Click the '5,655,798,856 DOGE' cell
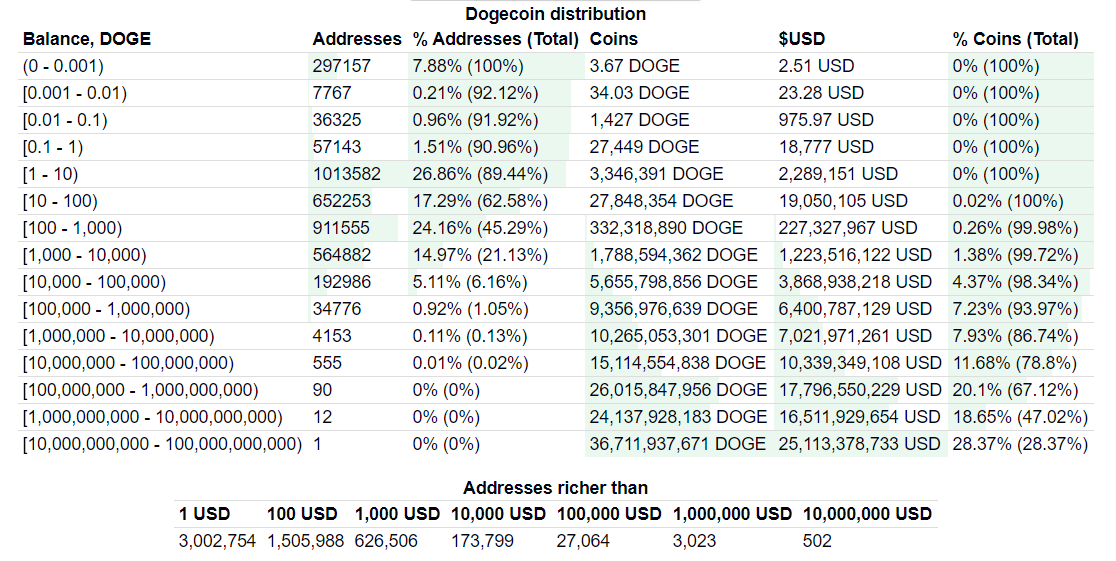Viewport: 1116px width, 561px height. [x=673, y=283]
